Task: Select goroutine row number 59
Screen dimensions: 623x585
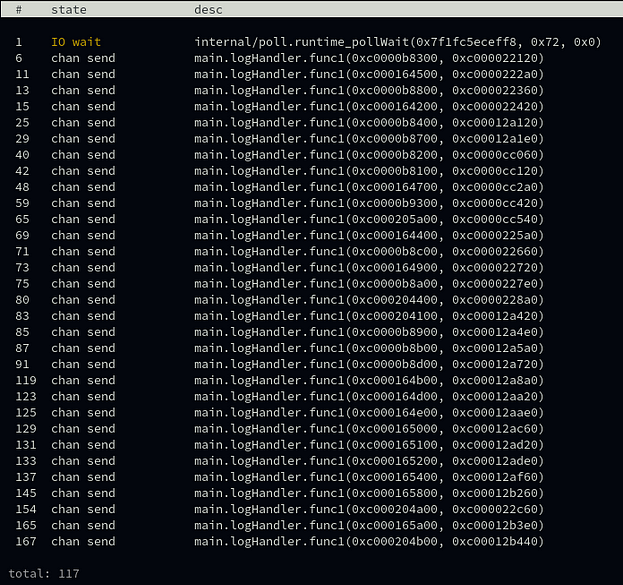Action: tap(312, 203)
